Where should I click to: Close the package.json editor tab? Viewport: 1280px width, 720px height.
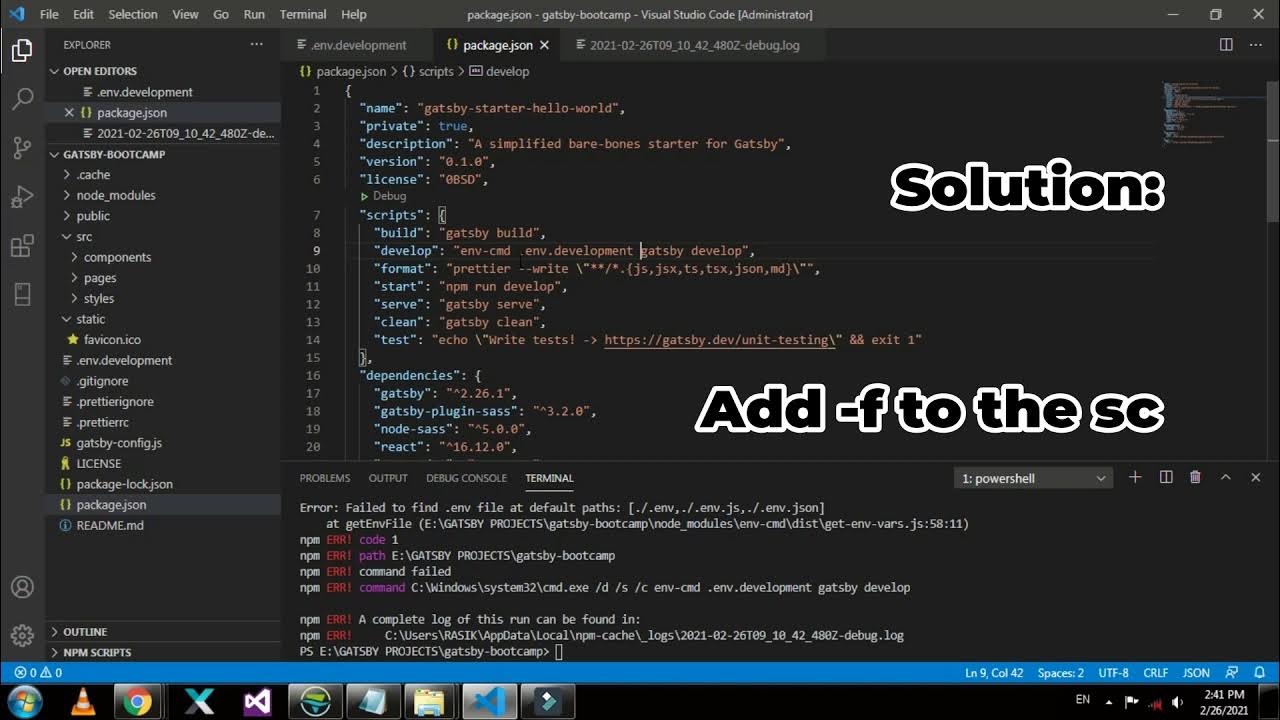[545, 45]
